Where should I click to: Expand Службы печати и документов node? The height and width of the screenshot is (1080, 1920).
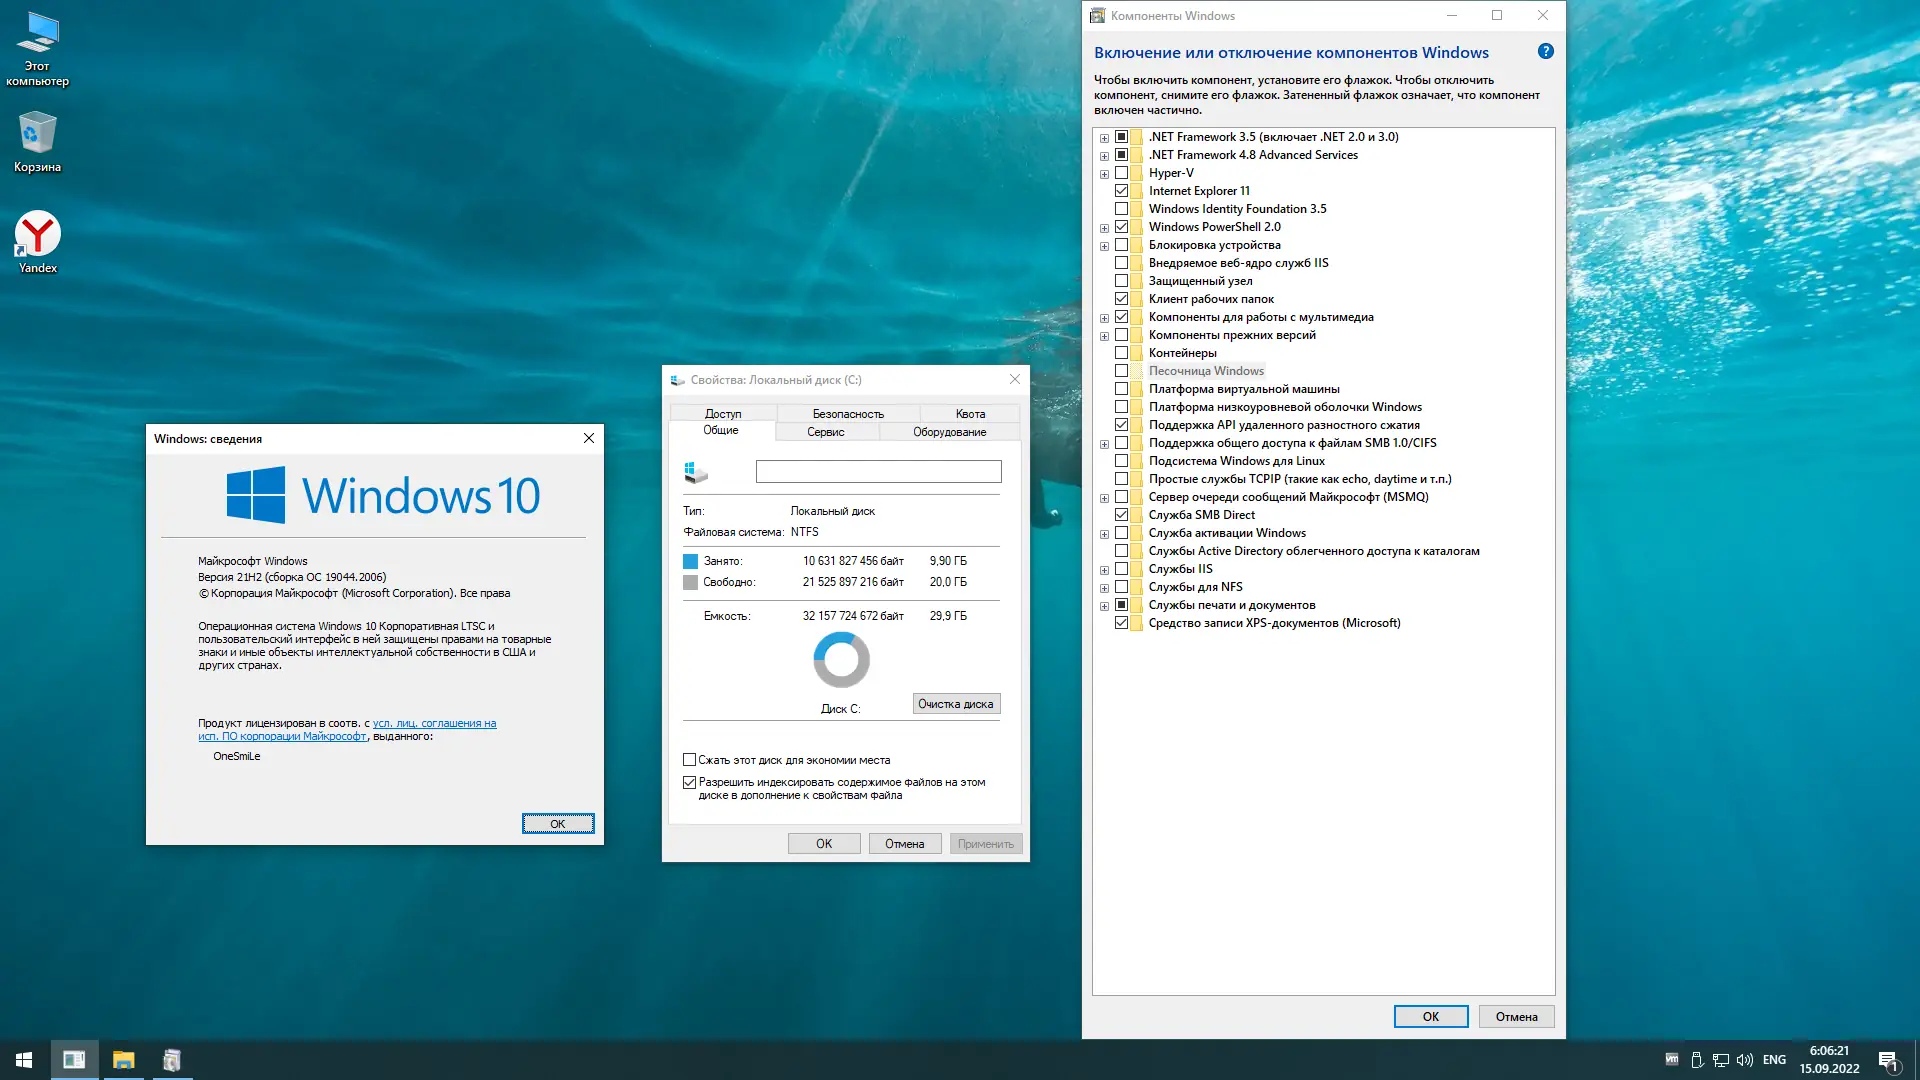[x=1104, y=606]
